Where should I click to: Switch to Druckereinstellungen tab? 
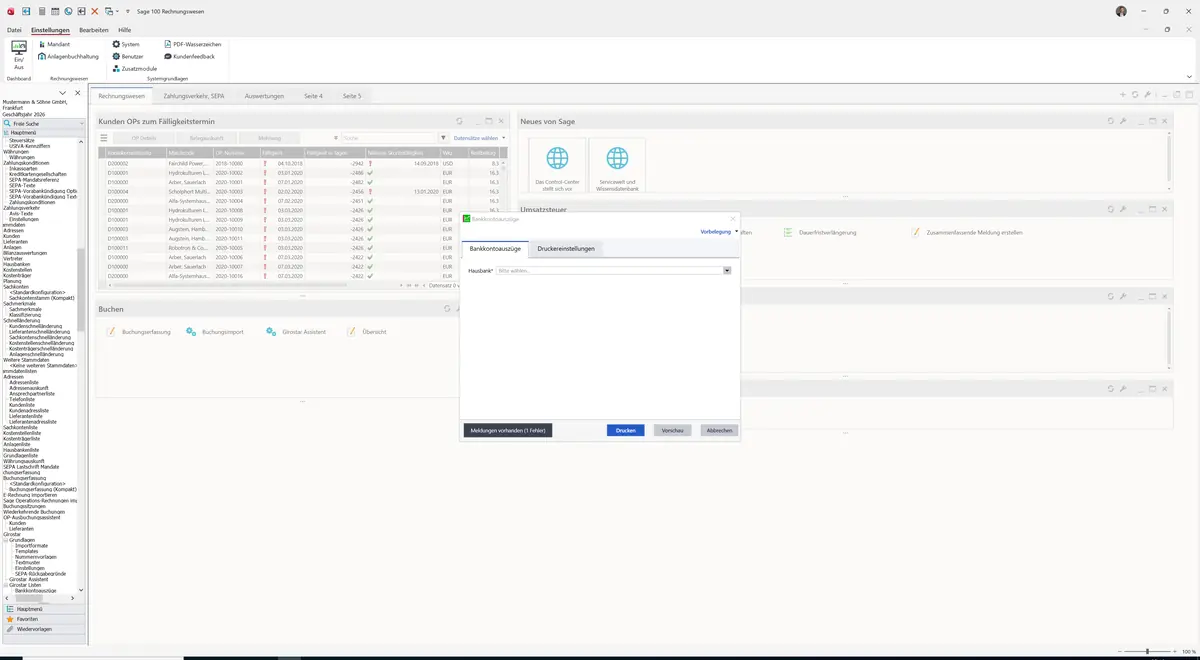click(x=566, y=248)
